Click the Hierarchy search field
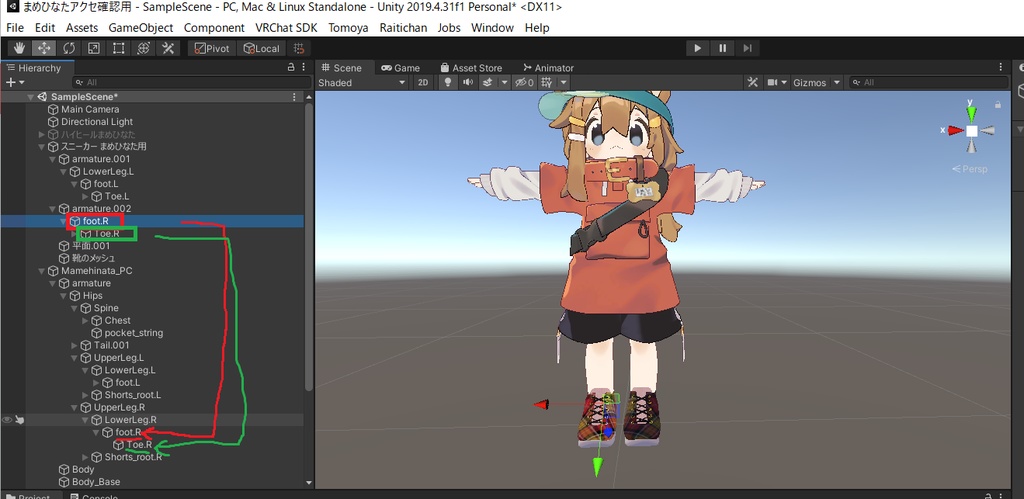 click(192, 82)
